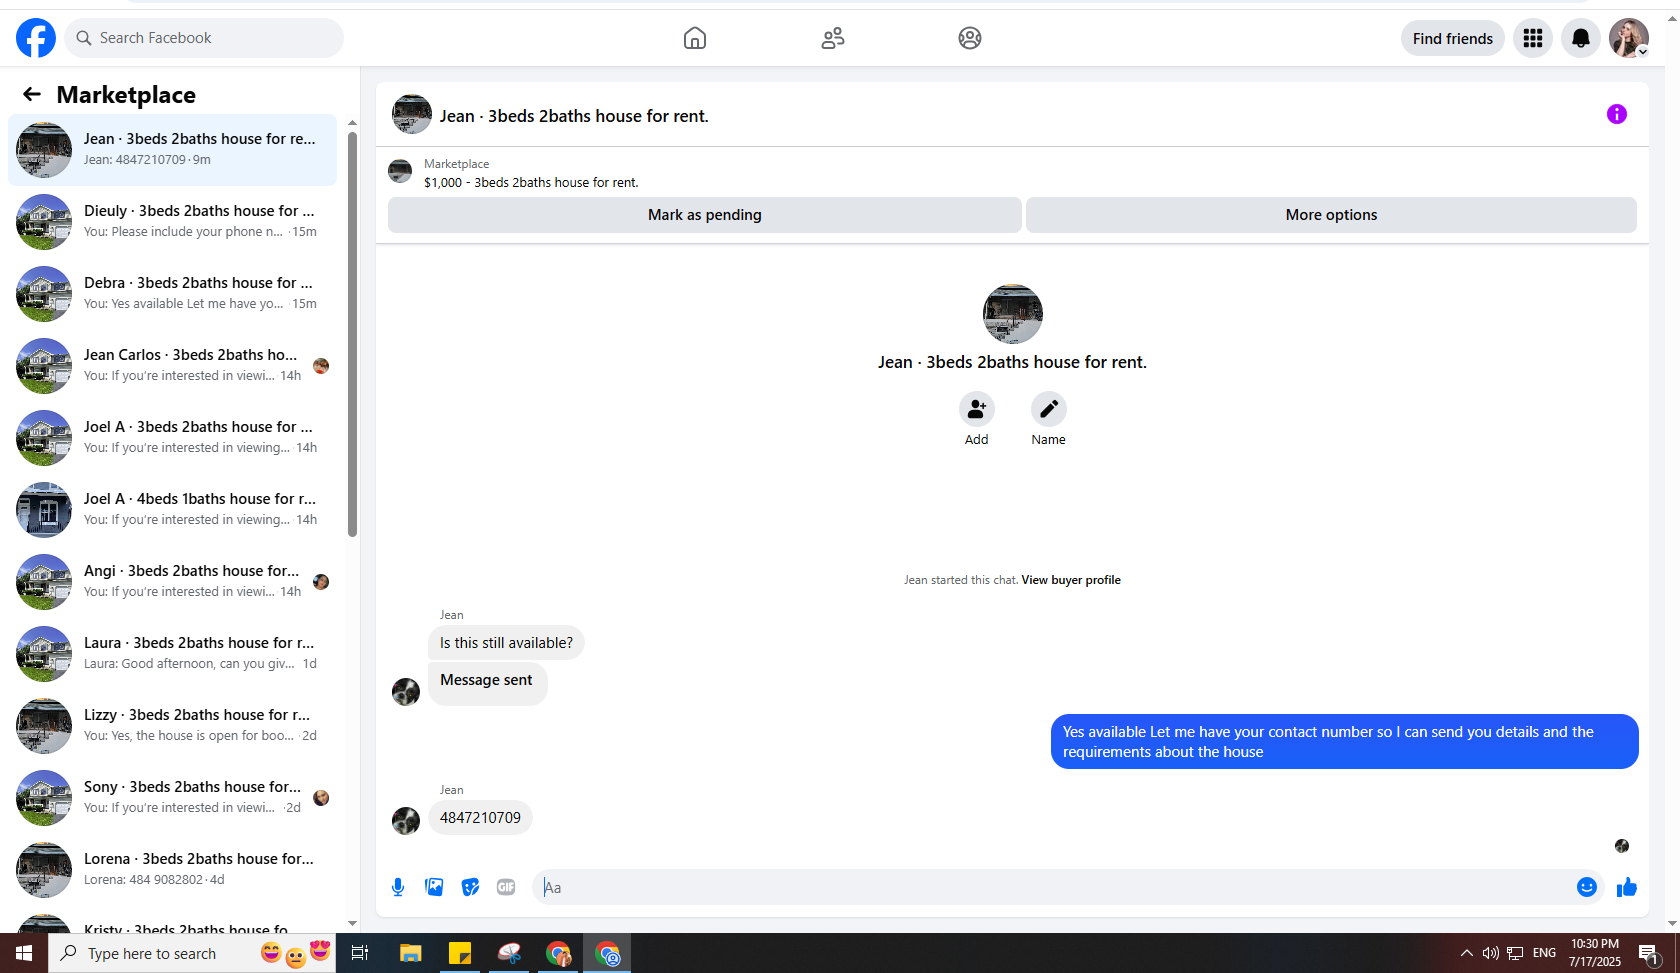Image resolution: width=1680 pixels, height=973 pixels.
Task: Edit the chat name with pencil icon
Action: 1049,409
